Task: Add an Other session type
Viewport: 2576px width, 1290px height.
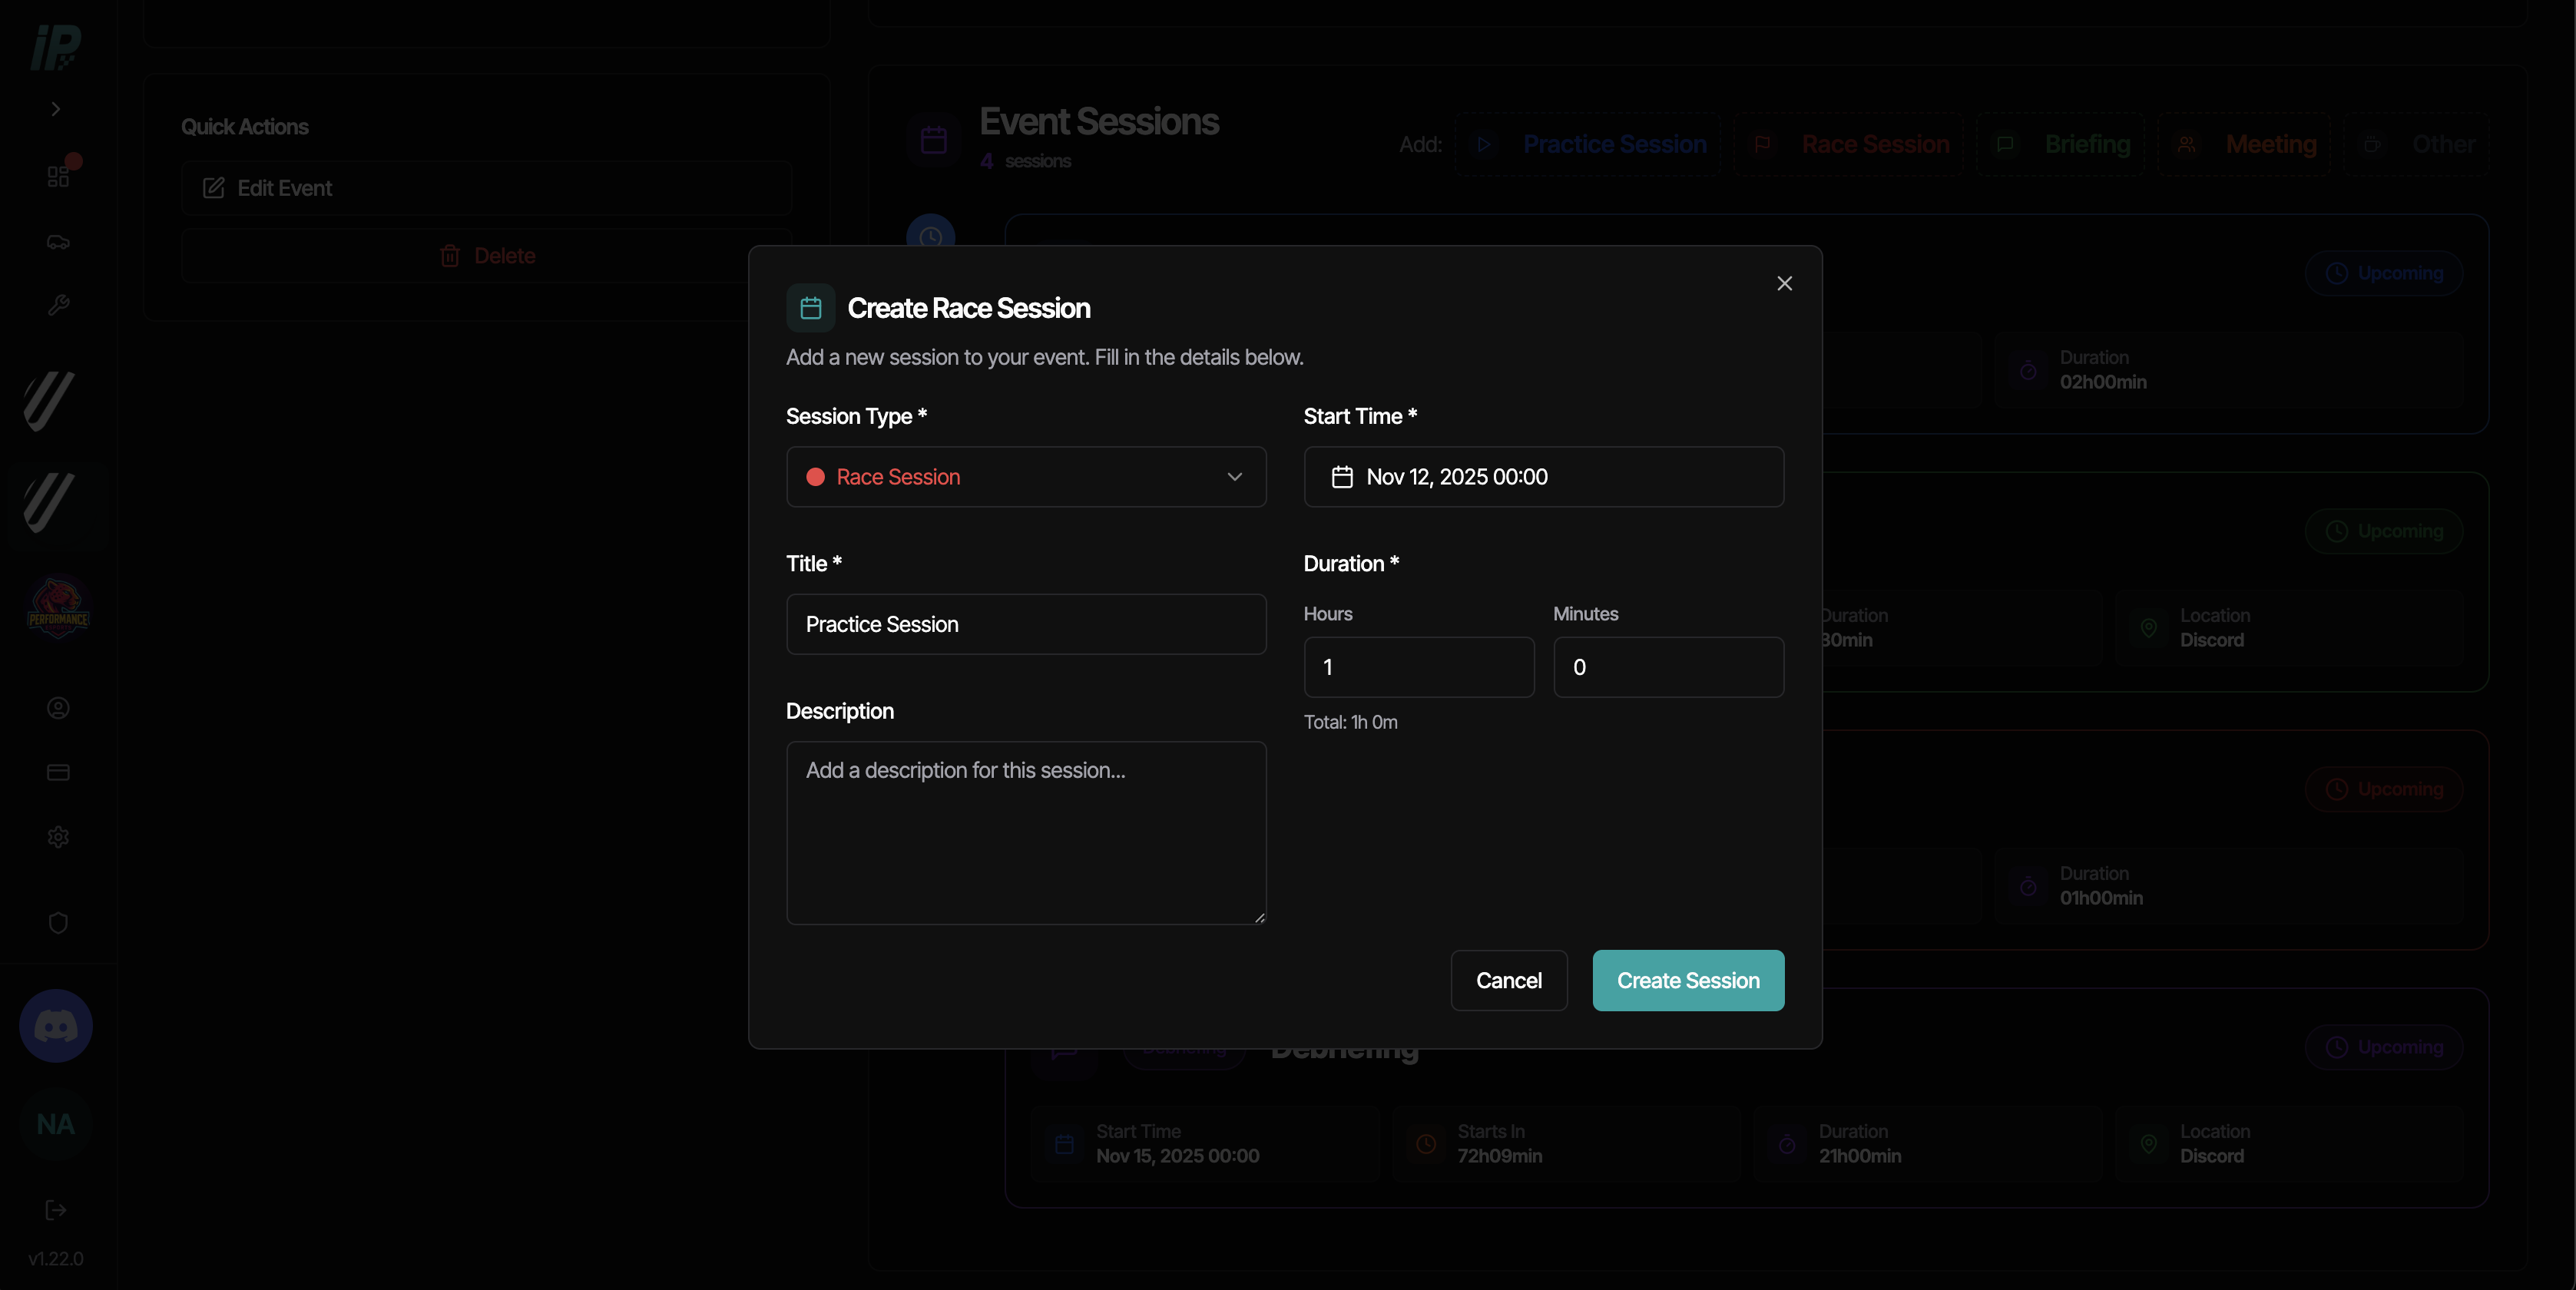Action: click(2416, 145)
